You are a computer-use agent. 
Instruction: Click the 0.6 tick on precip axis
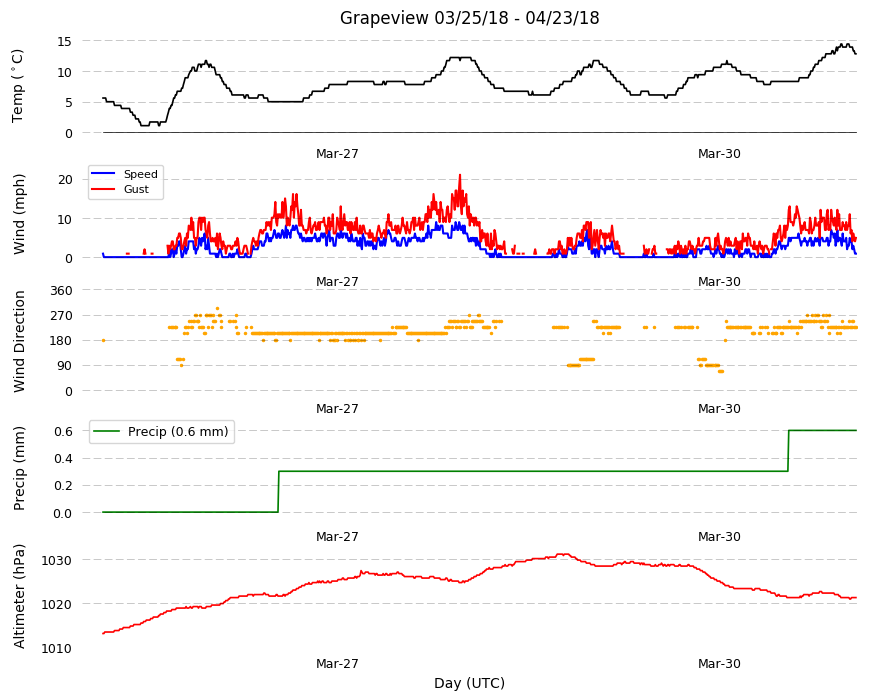[x=63, y=432]
